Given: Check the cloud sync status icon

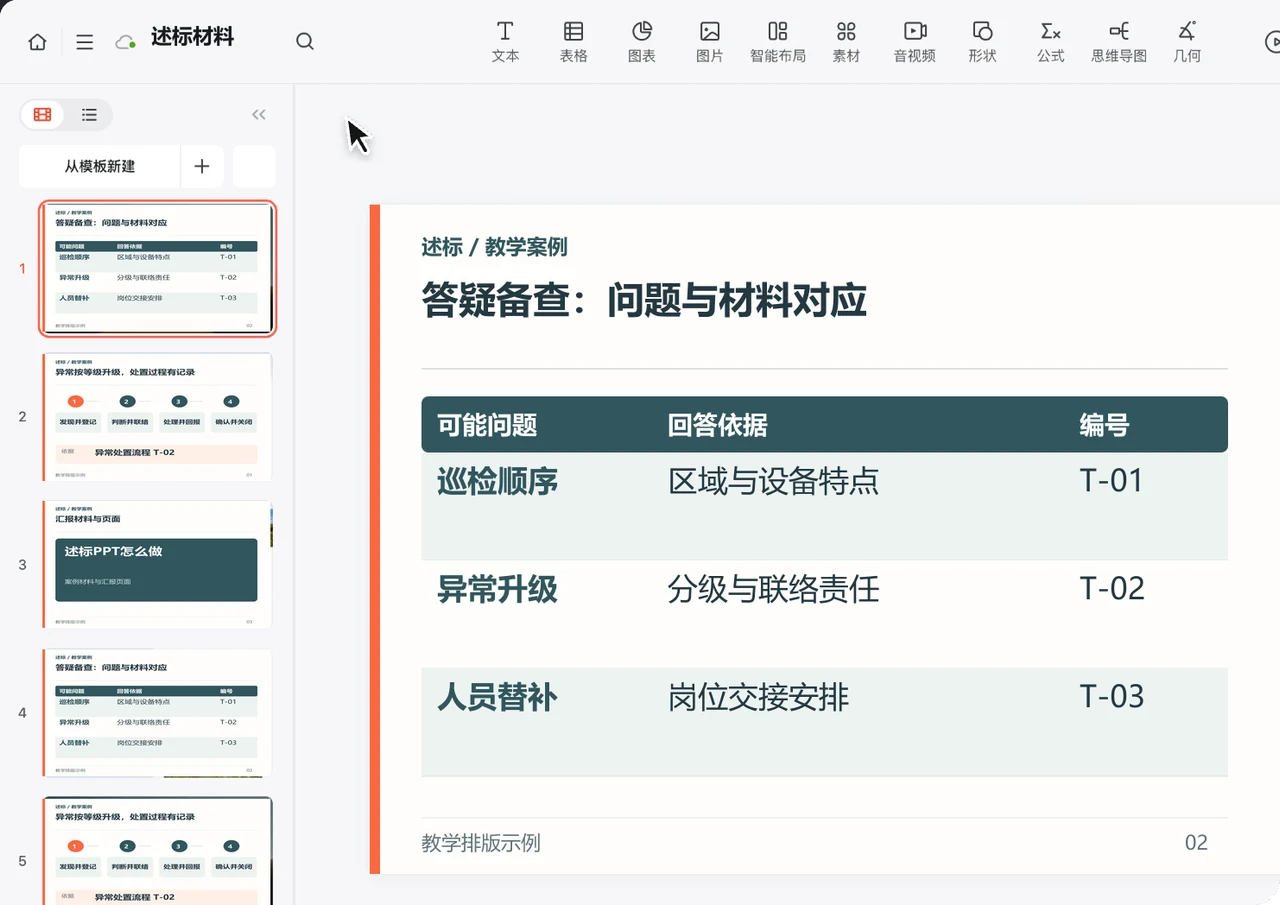Looking at the screenshot, I should coord(126,42).
